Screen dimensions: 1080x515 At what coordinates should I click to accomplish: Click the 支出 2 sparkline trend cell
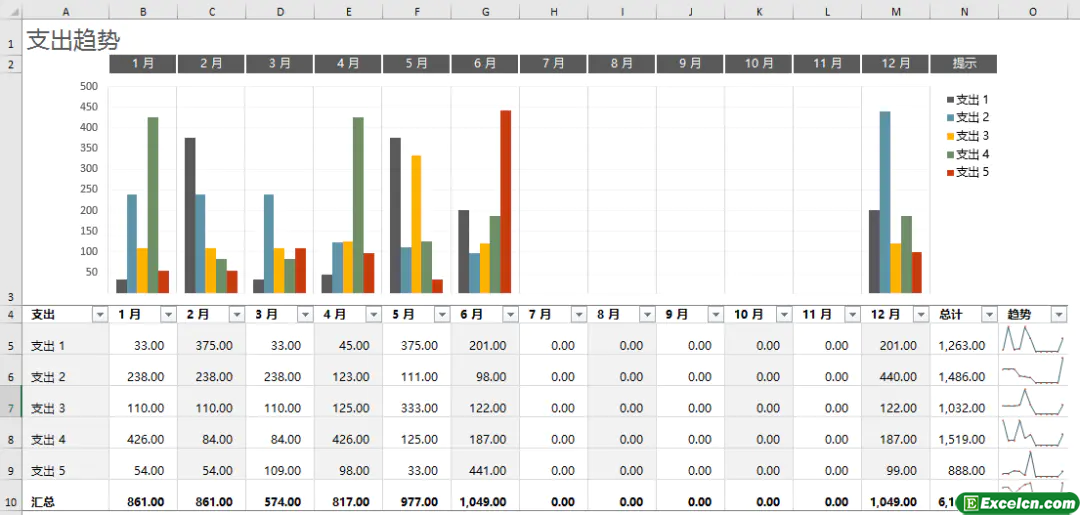point(1033,371)
